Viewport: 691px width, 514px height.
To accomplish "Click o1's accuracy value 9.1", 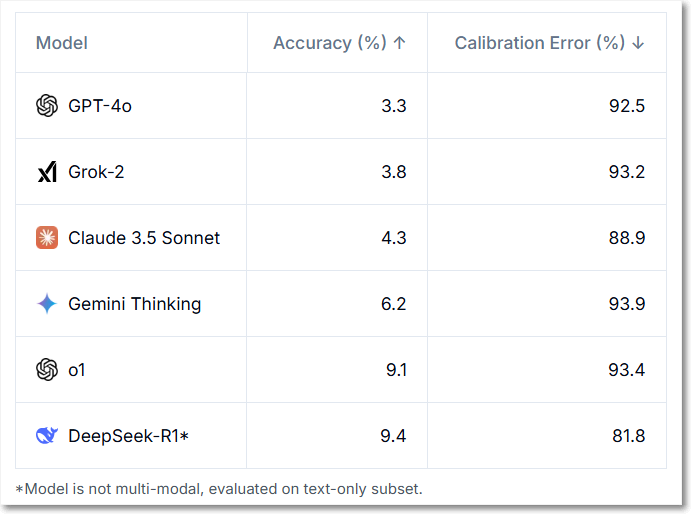I will pos(397,370).
